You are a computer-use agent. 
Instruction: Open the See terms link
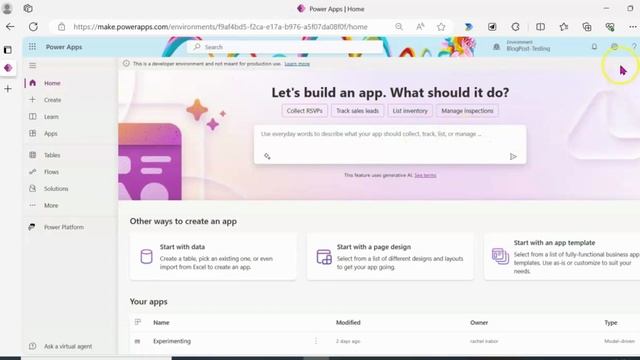[425, 175]
